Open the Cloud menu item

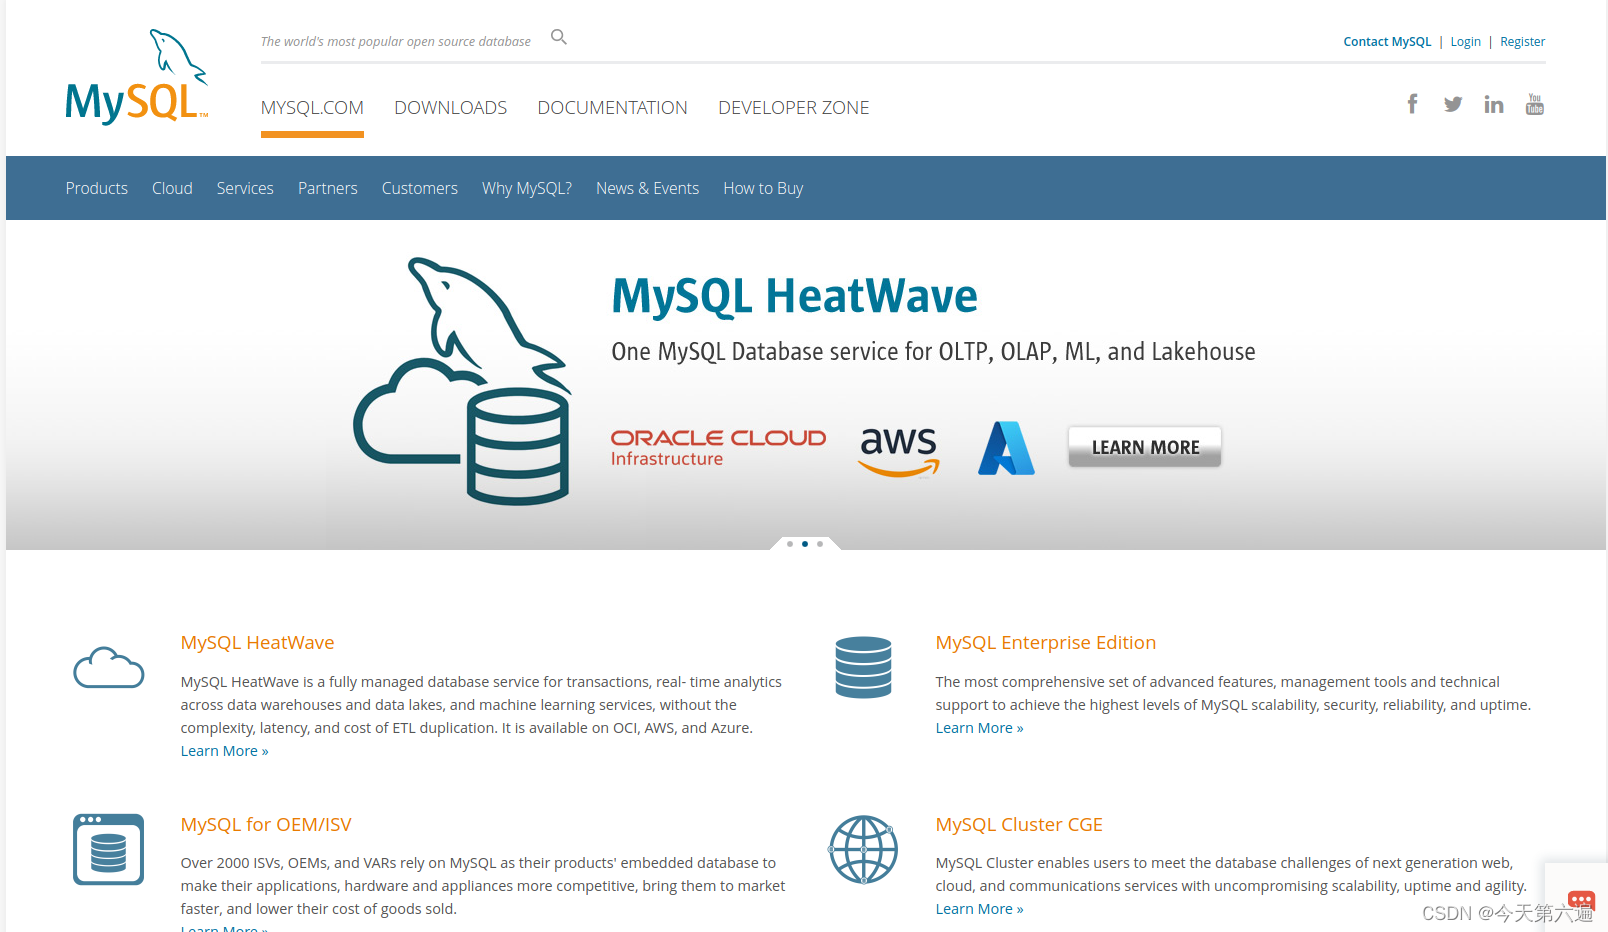pos(172,188)
